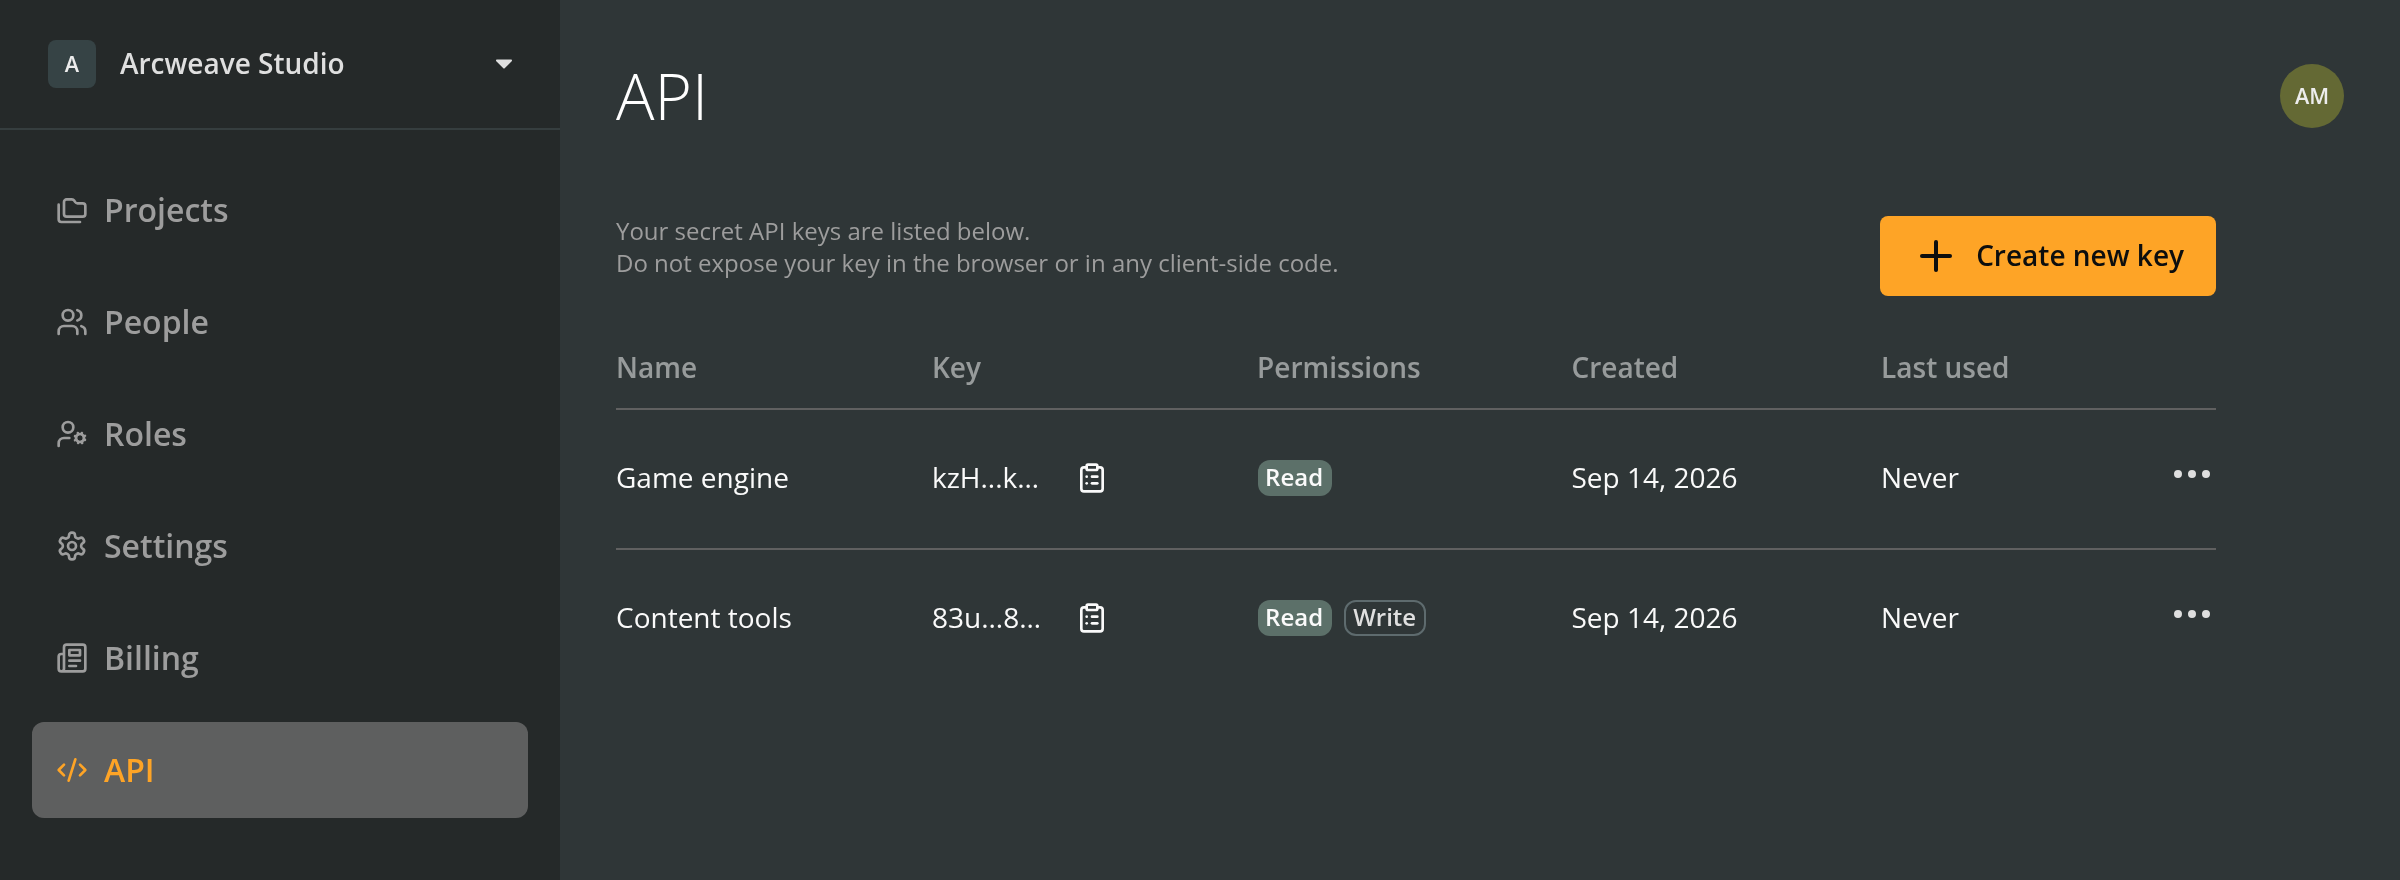2400x880 pixels.
Task: Open the AM user avatar menu
Action: tap(2311, 96)
